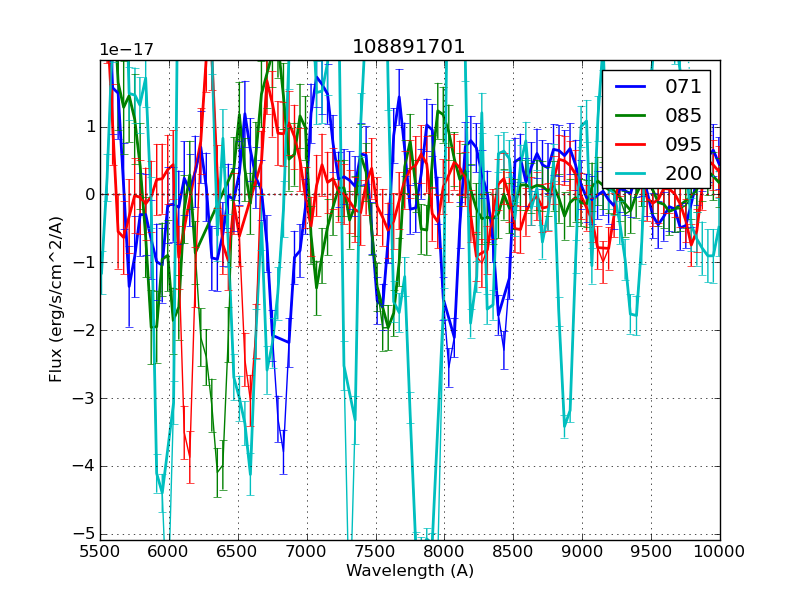Select the 1 y-axis tick label
Screen dimensions: 800x600
tap(89, 127)
